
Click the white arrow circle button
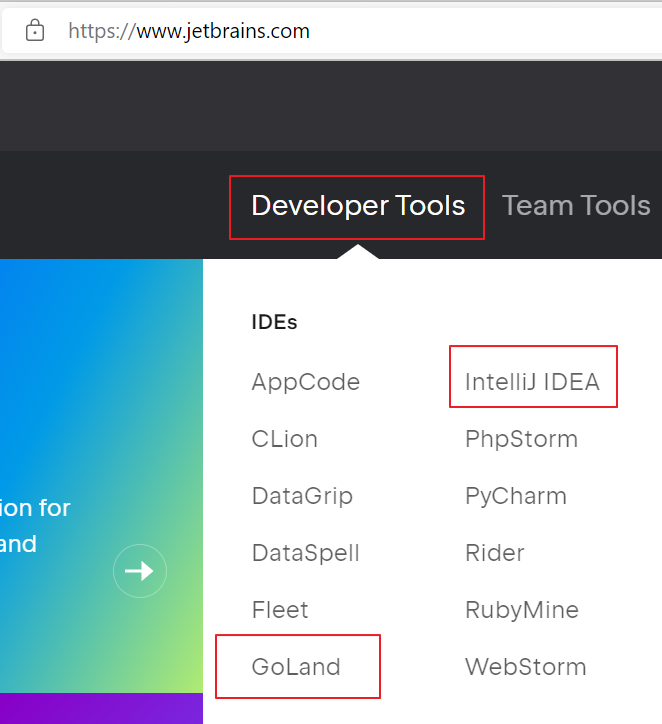point(140,571)
